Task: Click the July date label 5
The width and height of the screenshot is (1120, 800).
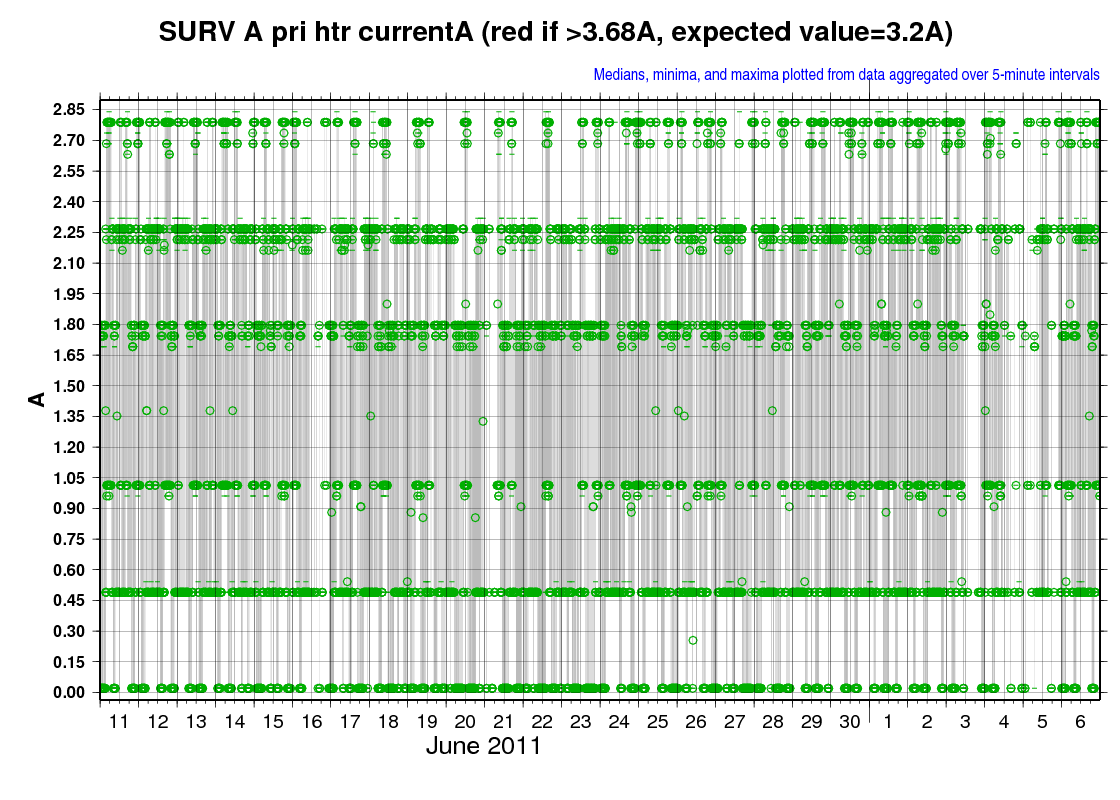Action: point(1042,722)
